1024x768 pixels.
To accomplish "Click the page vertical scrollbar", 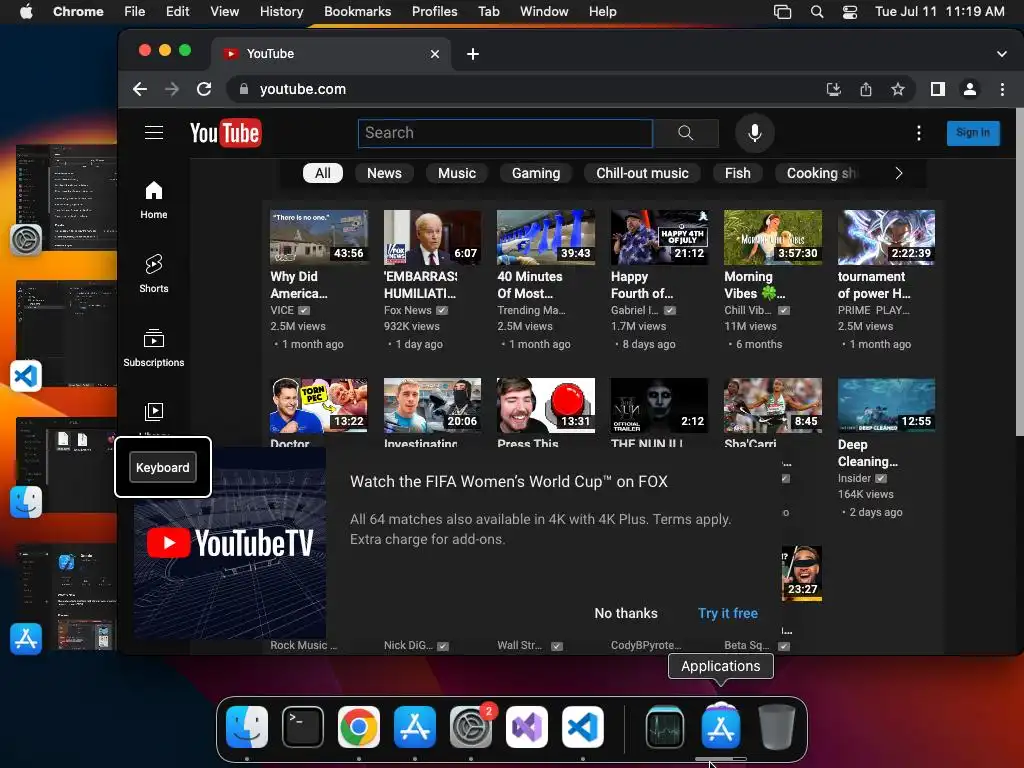I will coord(1019,274).
